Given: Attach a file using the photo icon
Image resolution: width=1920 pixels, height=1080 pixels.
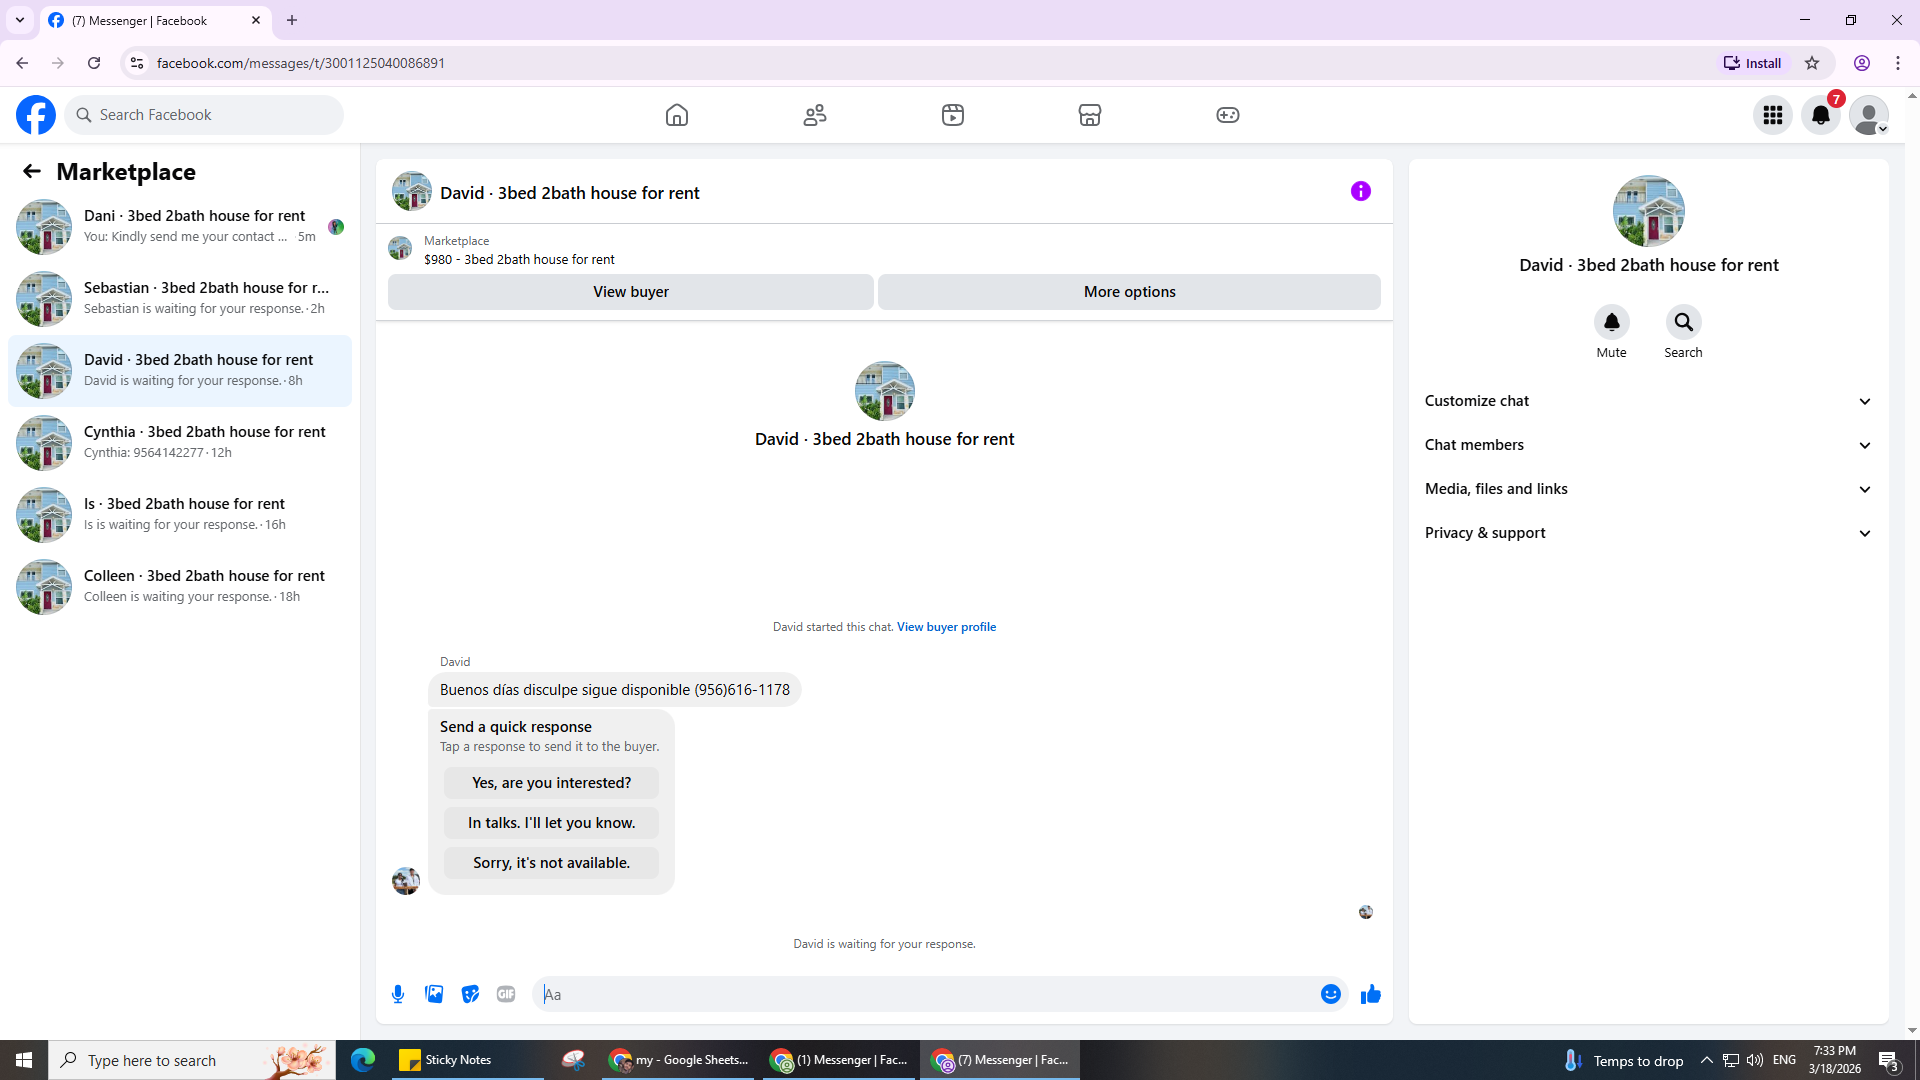Looking at the screenshot, I should point(434,994).
